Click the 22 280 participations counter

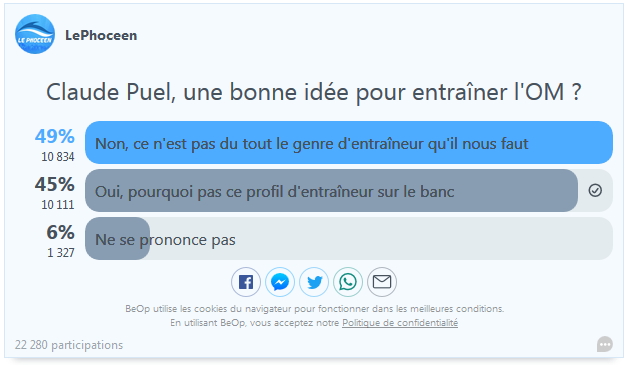[69, 345]
